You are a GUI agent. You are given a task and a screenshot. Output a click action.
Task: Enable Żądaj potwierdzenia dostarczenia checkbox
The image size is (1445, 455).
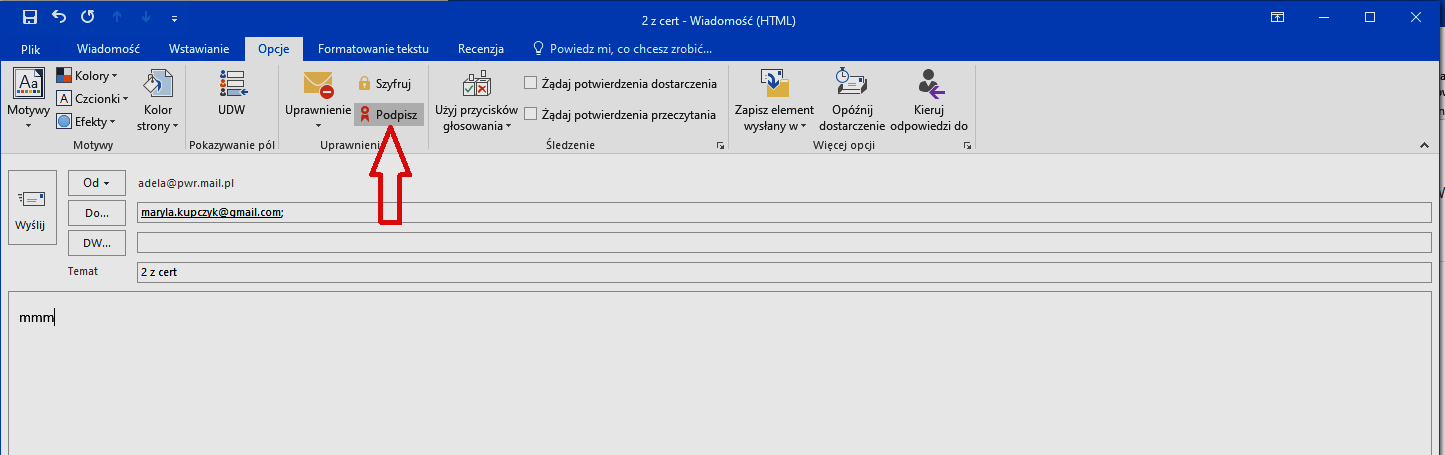pos(531,84)
